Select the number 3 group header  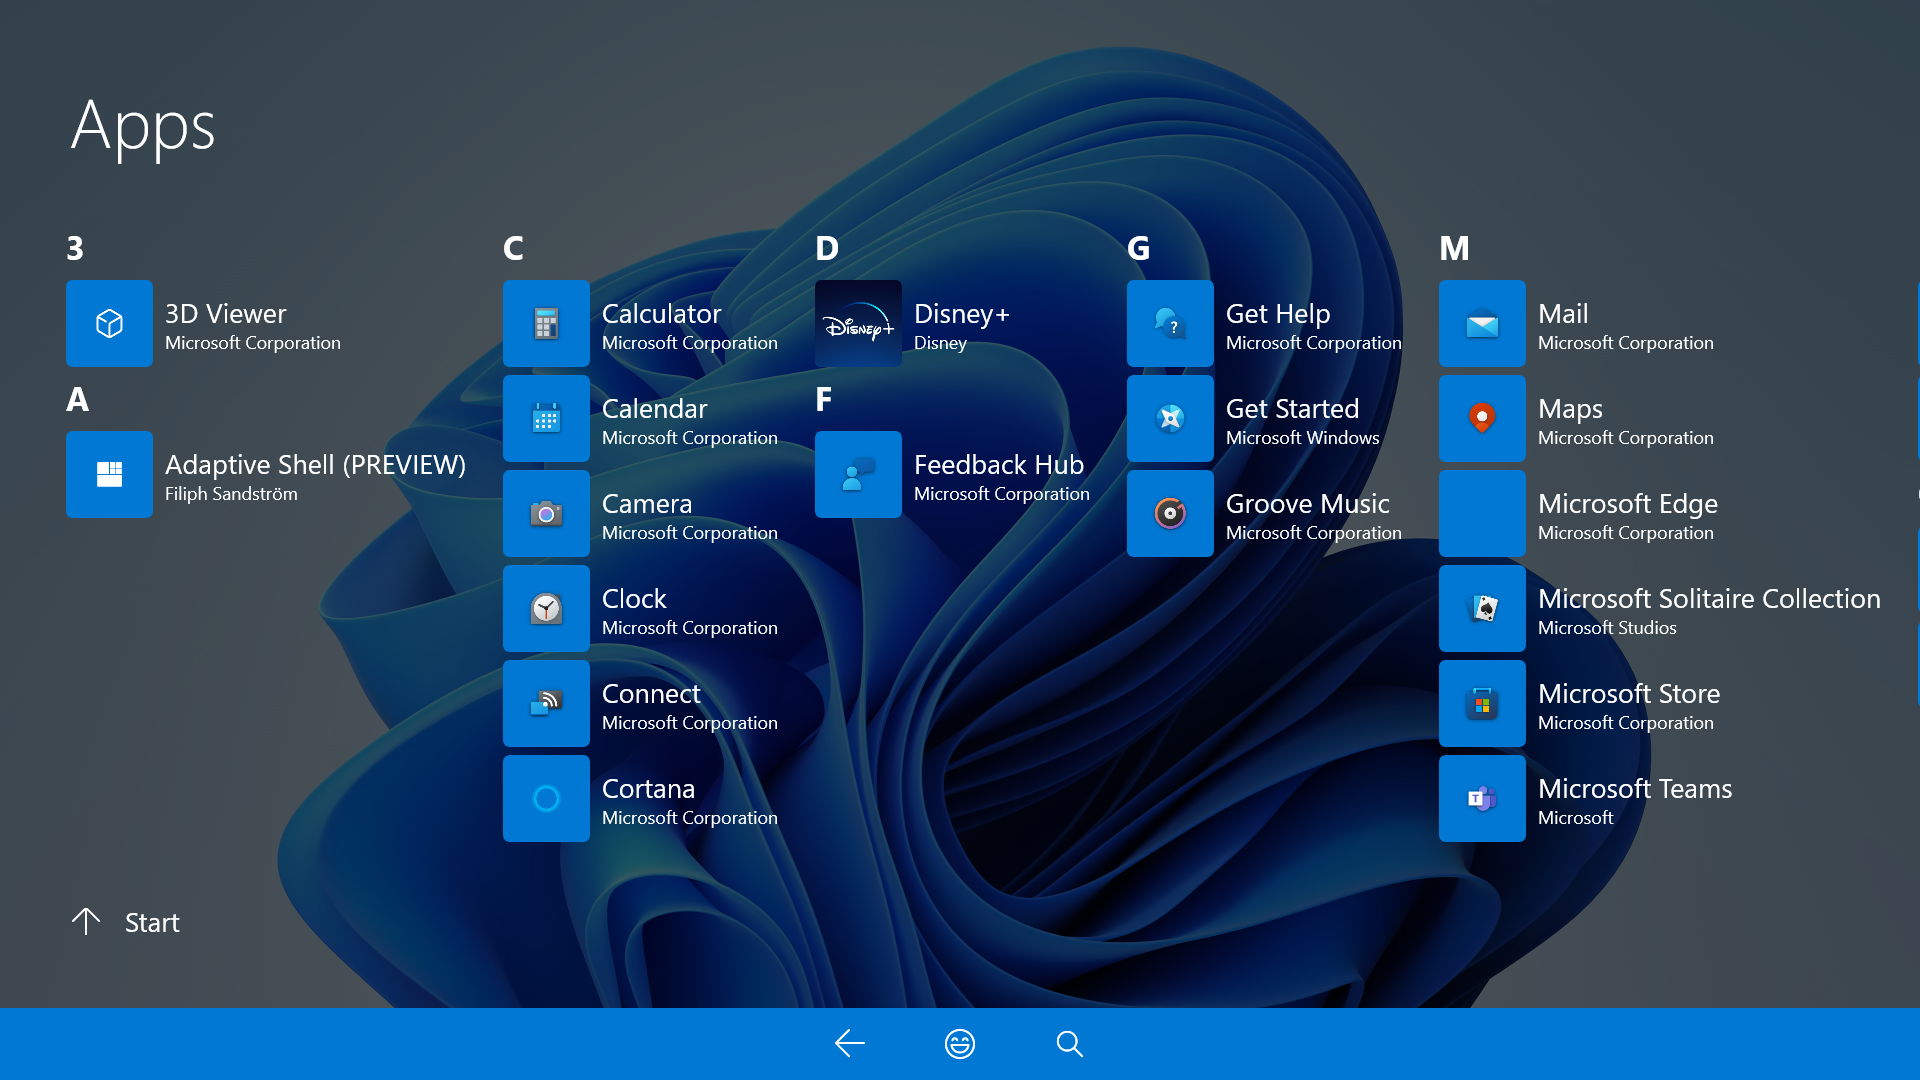[75, 248]
